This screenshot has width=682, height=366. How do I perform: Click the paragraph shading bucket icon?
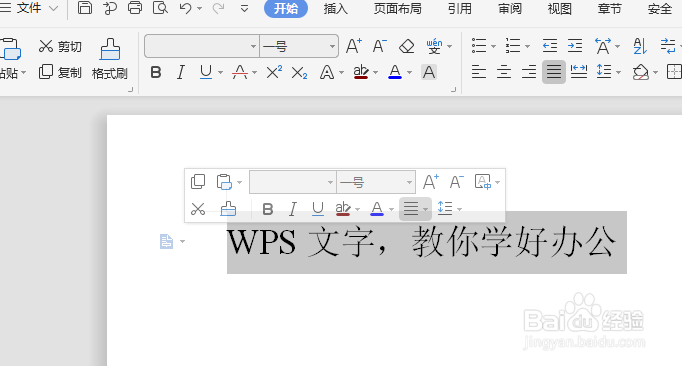(x=641, y=72)
